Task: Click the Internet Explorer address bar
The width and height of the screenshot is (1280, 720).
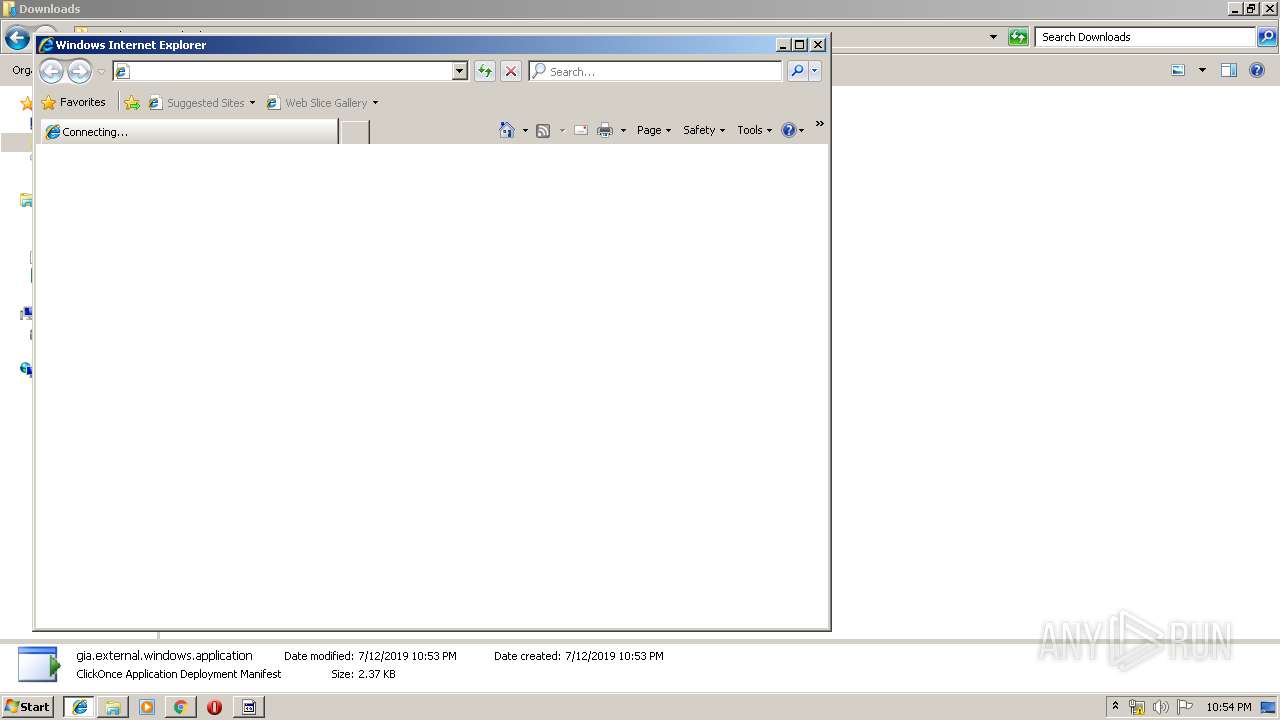Action: (x=282, y=71)
